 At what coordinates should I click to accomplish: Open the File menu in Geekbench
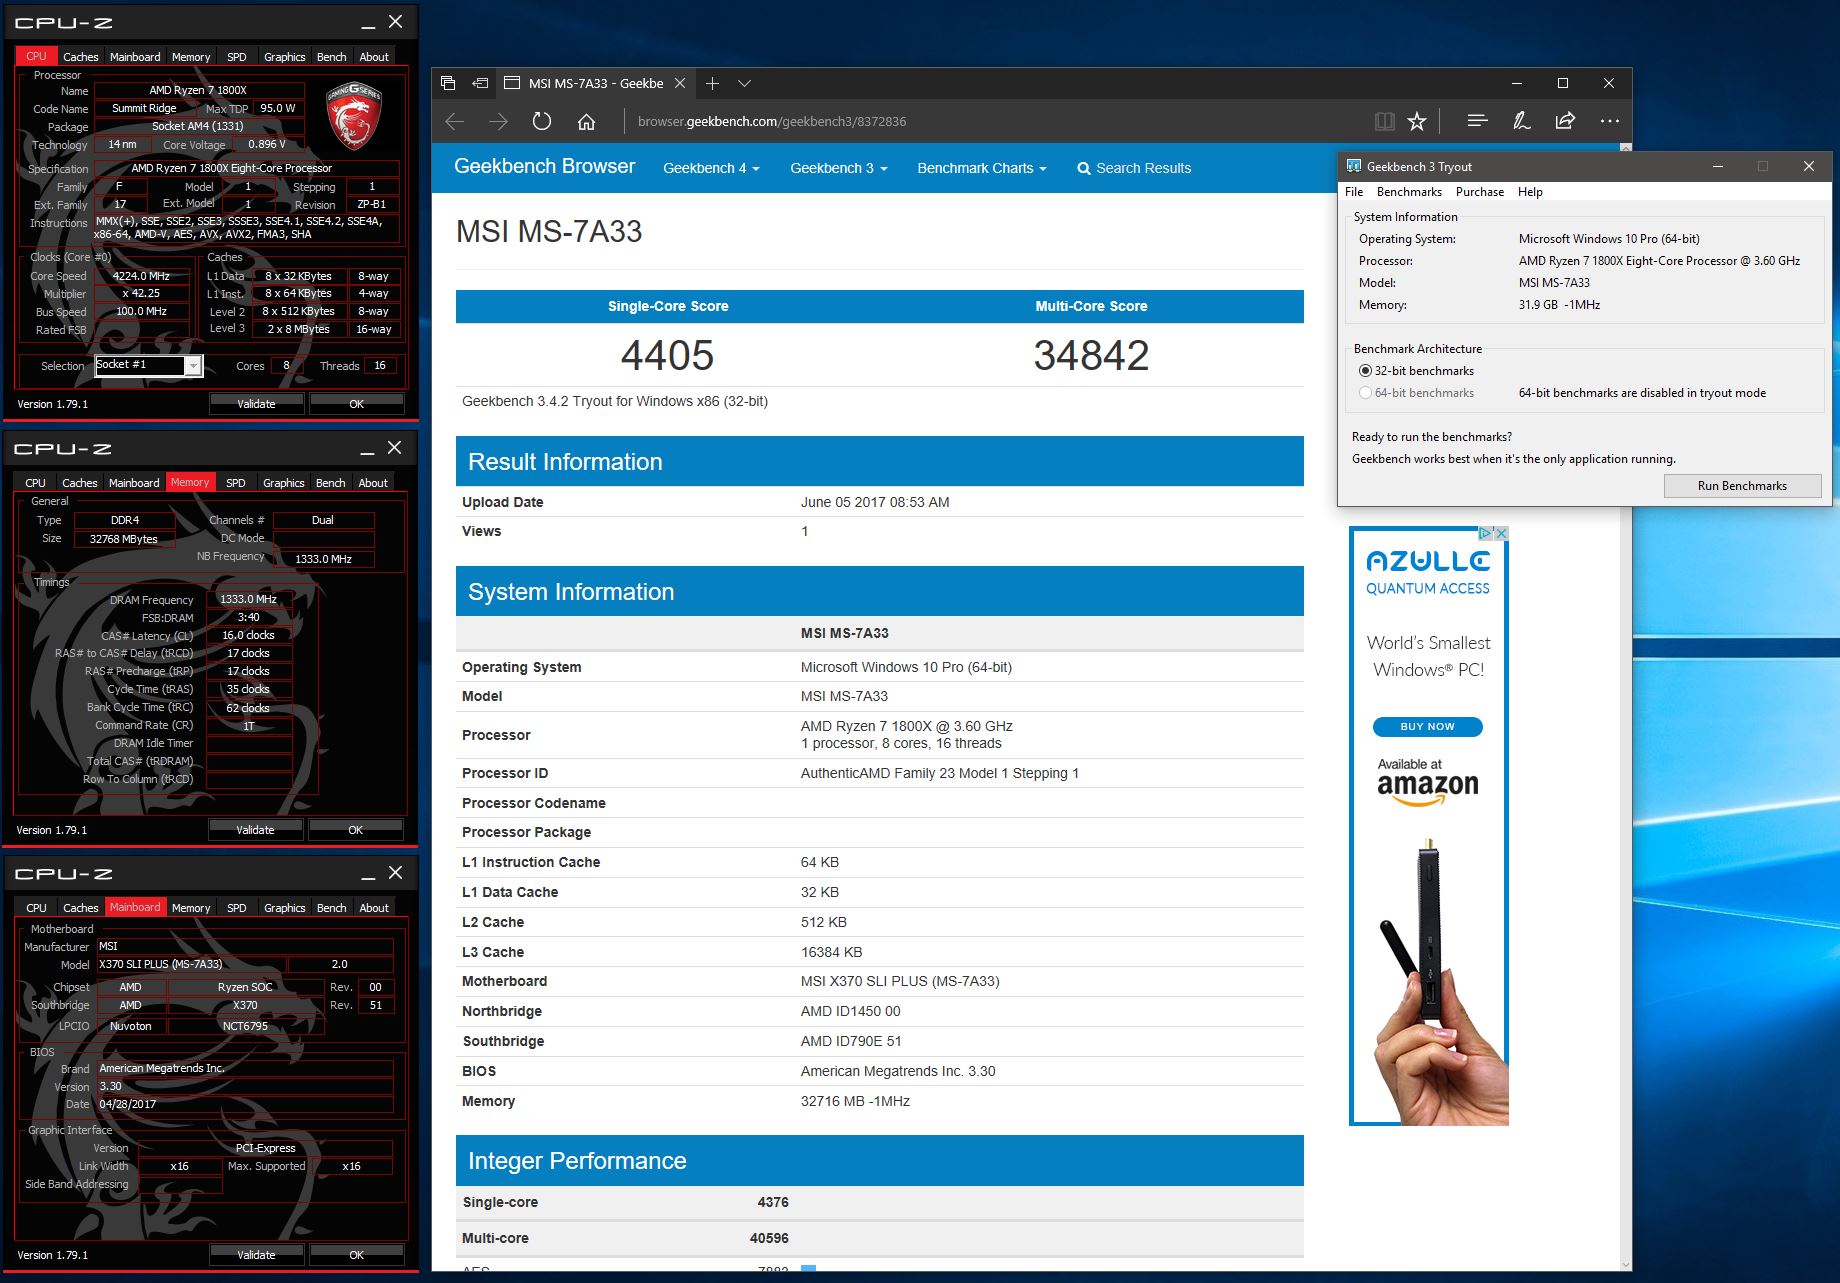[1354, 192]
